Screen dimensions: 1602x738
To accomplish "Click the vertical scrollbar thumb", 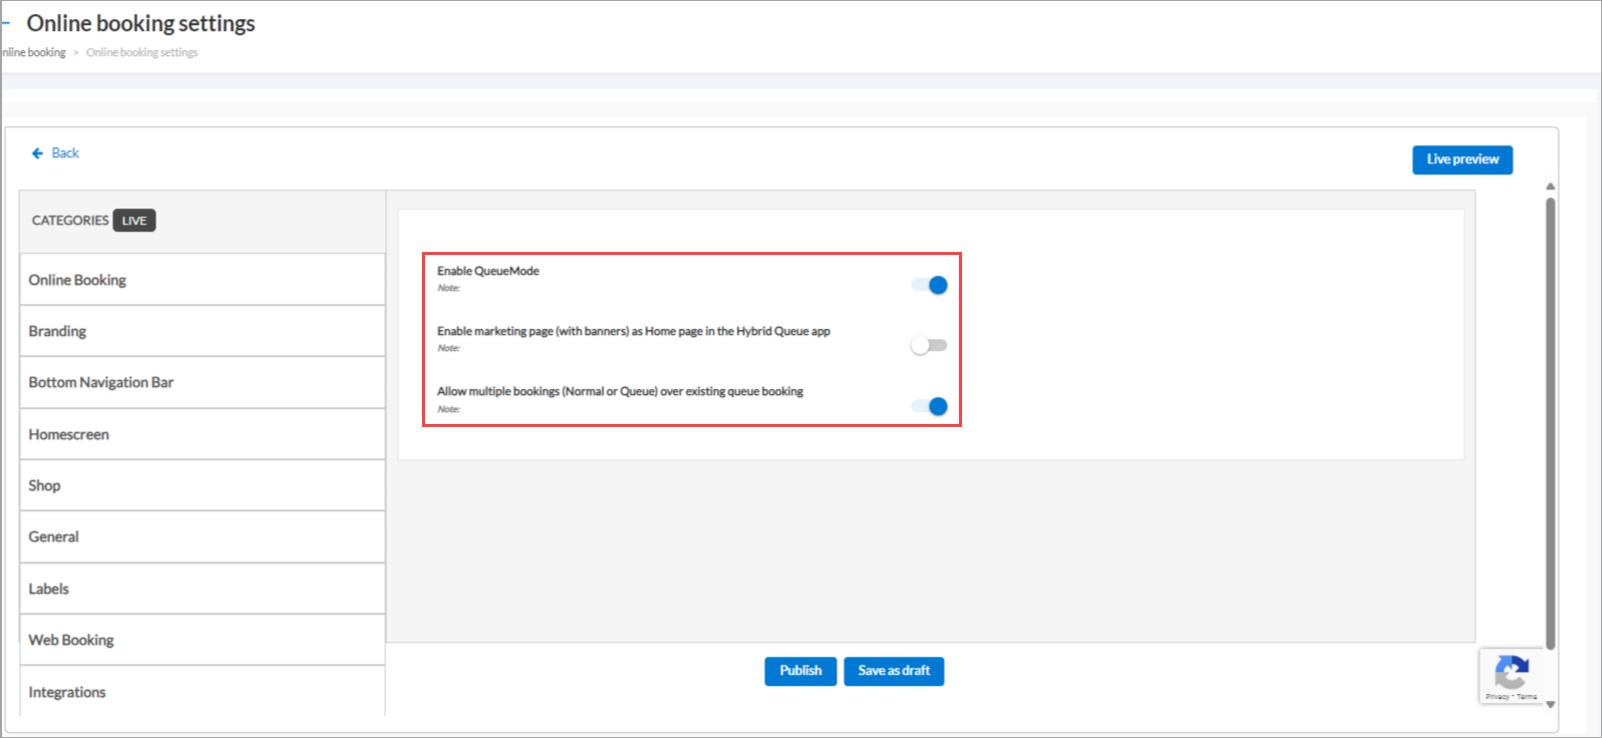I will coord(1550,423).
